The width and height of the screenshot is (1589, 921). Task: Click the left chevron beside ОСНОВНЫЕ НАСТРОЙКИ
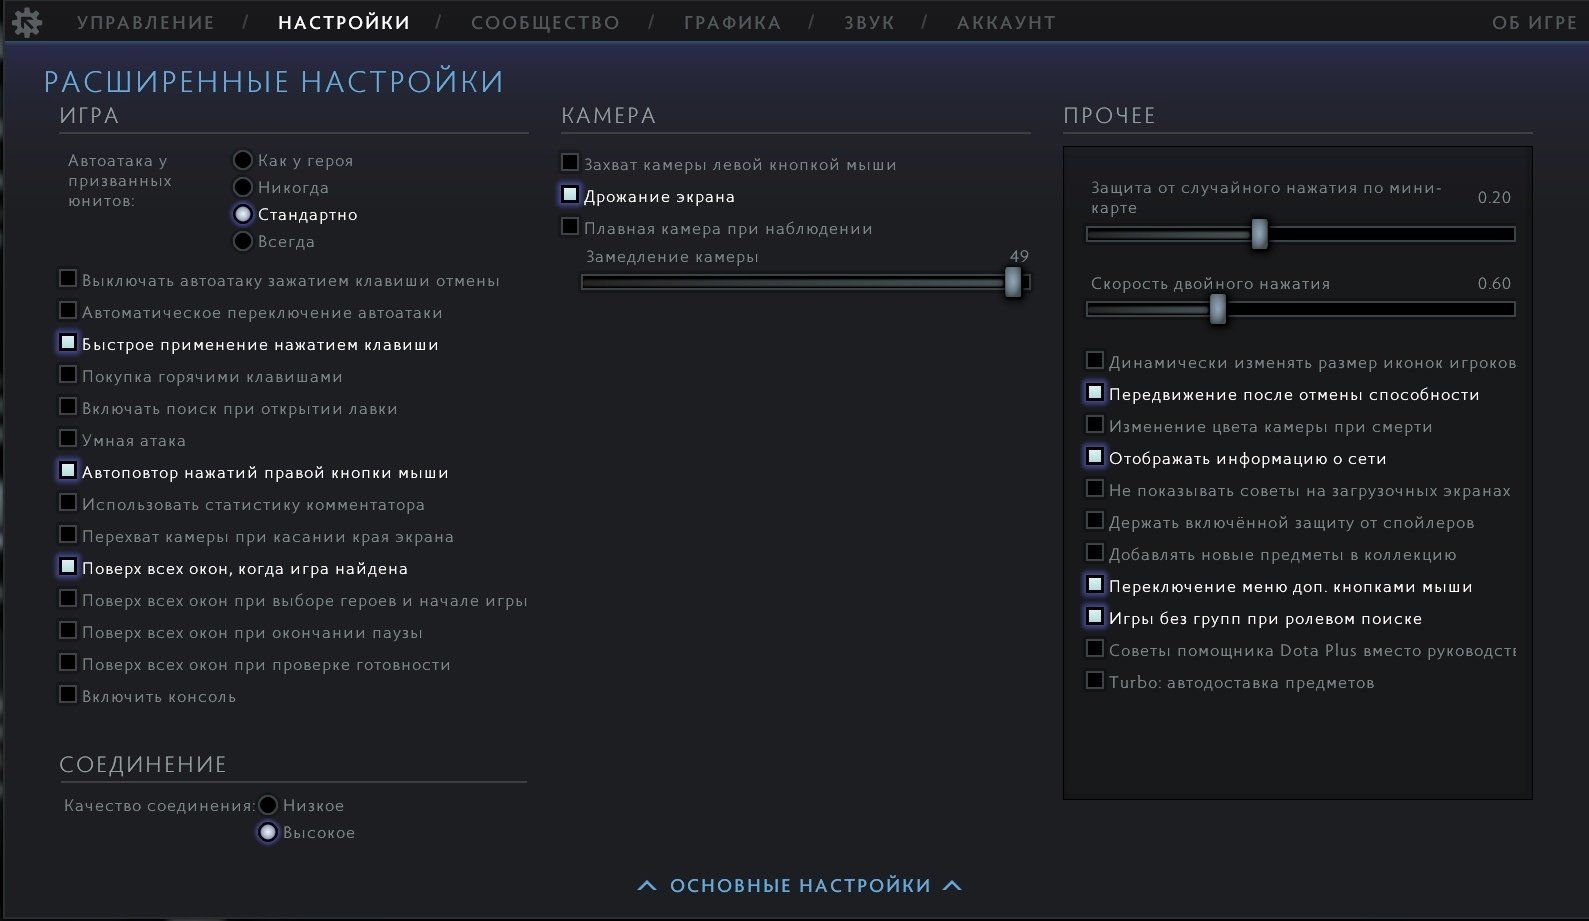coord(648,885)
